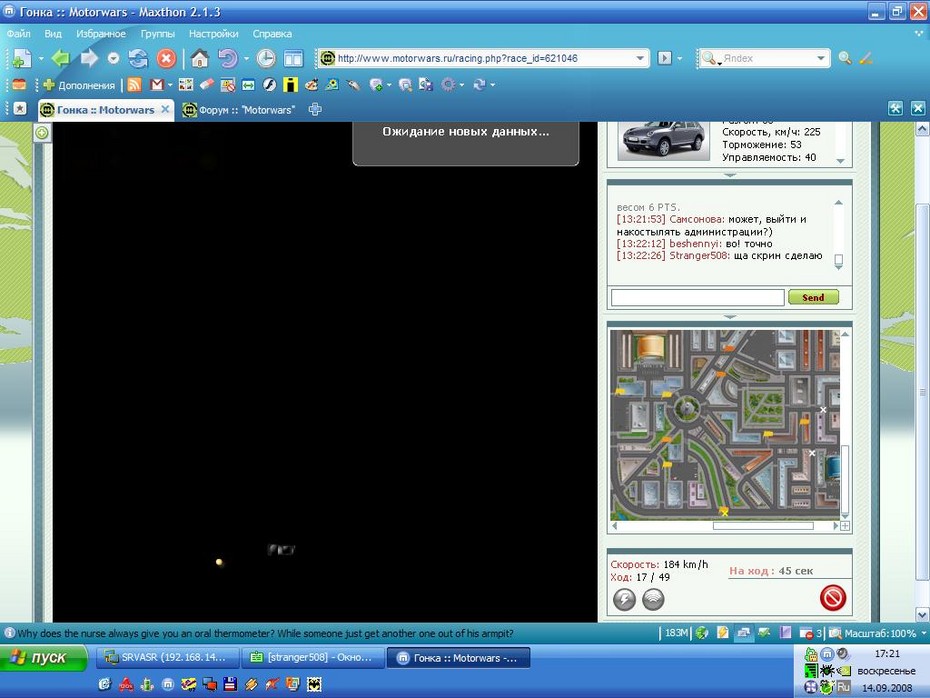Image resolution: width=930 pixels, height=698 pixels.
Task: Collapse the chat panel with the arrow below it
Action: [x=730, y=317]
